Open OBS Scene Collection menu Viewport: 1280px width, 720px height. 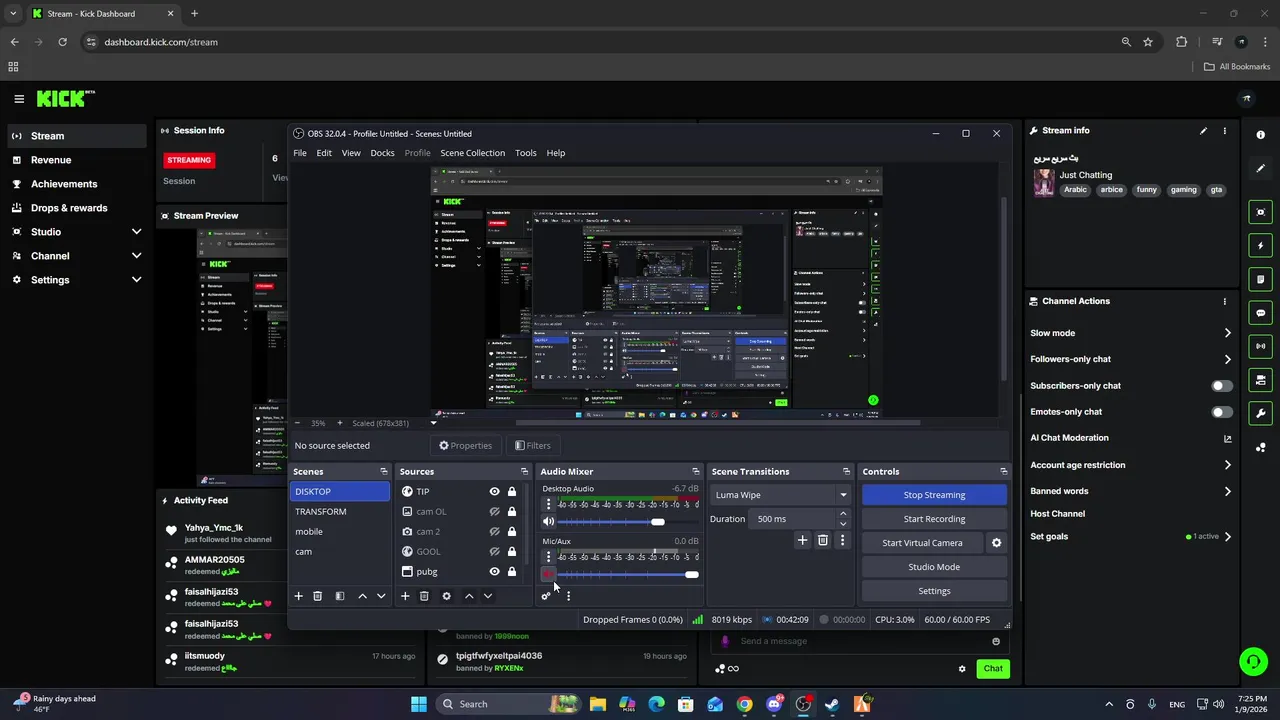coord(472,153)
